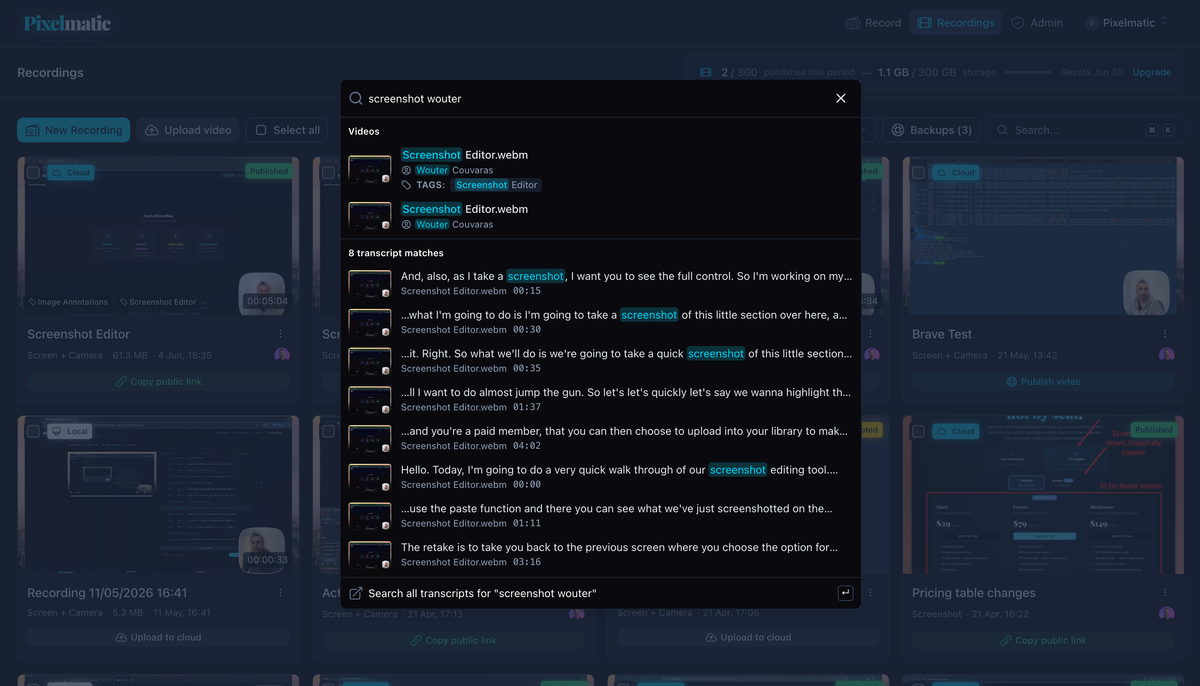Click the Upload video button

point(188,130)
